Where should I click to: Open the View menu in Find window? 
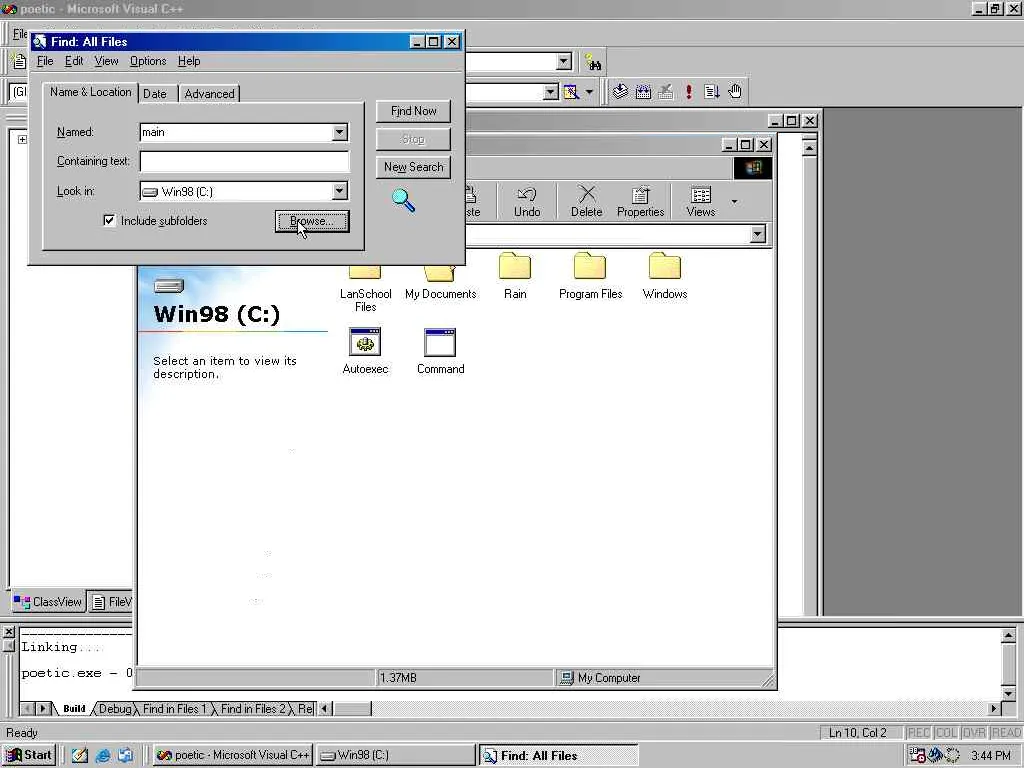pyautogui.click(x=106, y=61)
